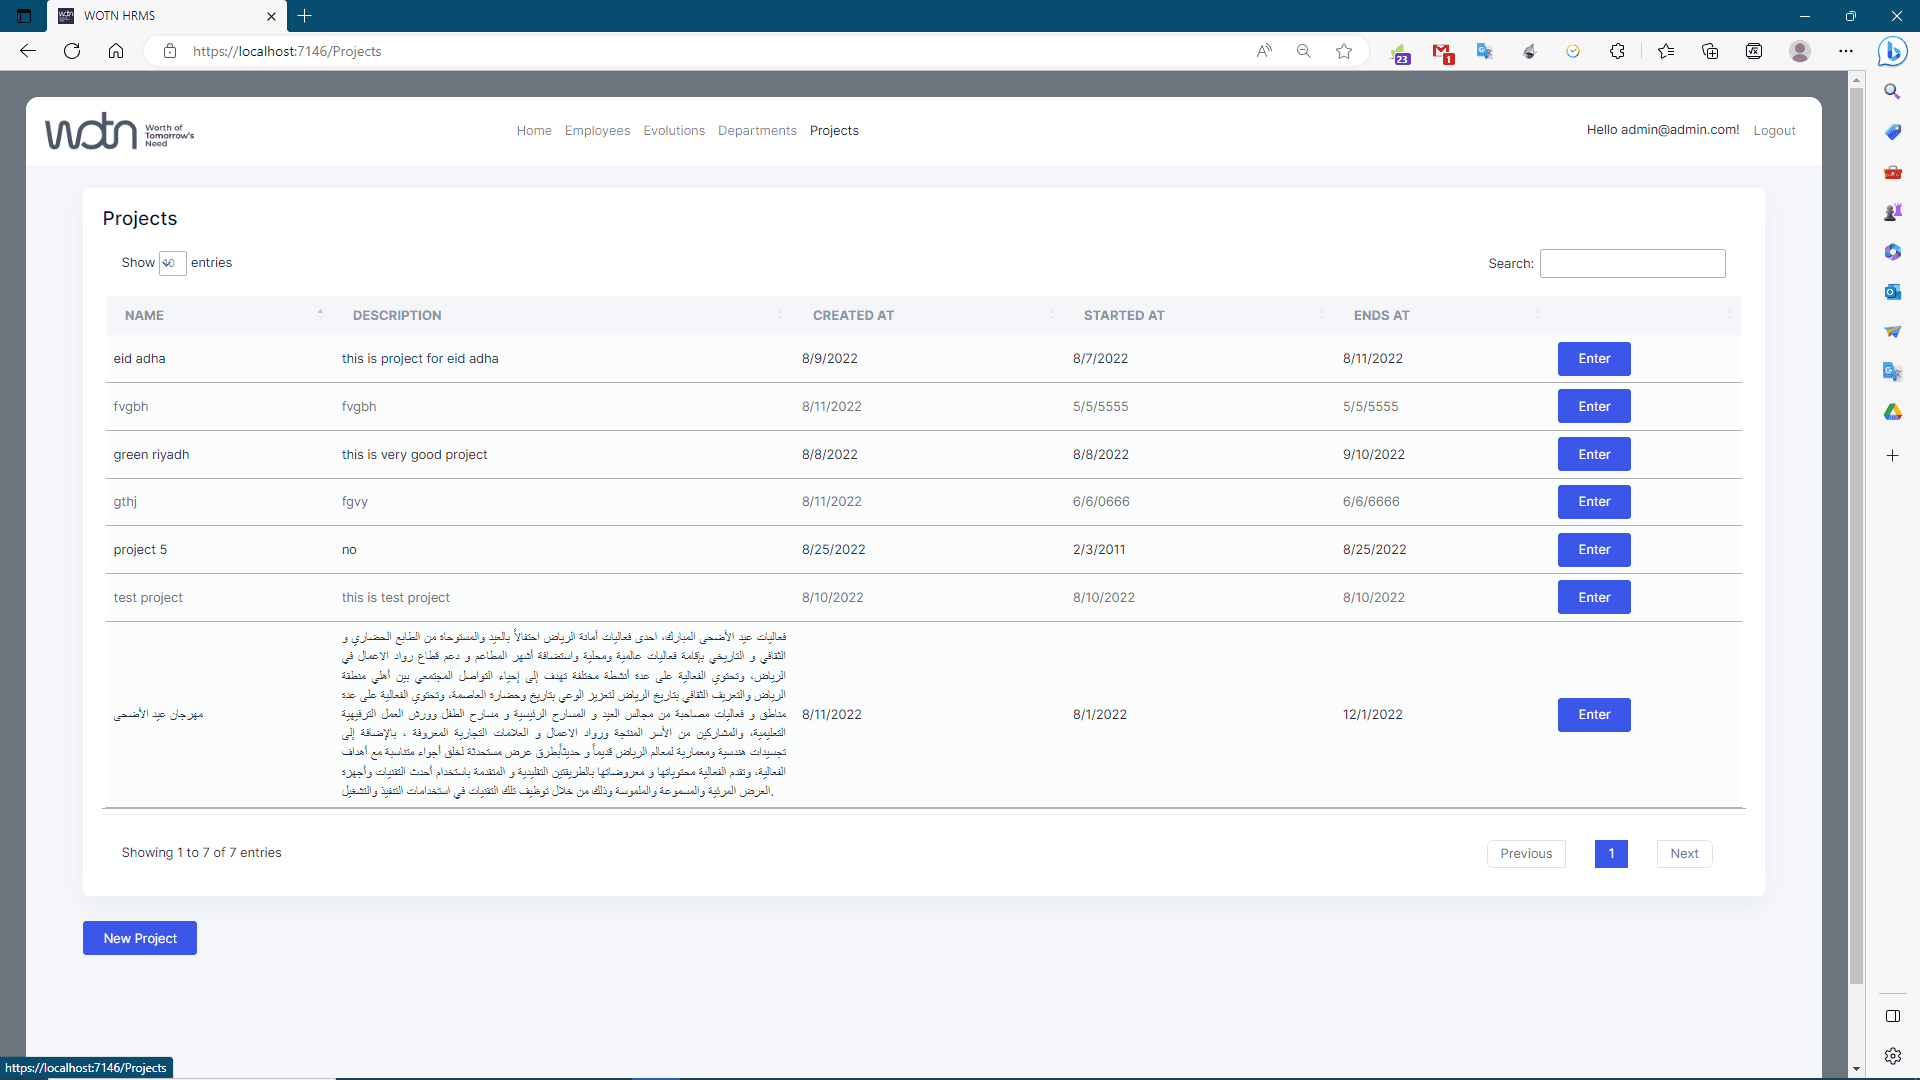Sort table by STARTED AT column
The height and width of the screenshot is (1080, 1920).
tap(1200, 315)
